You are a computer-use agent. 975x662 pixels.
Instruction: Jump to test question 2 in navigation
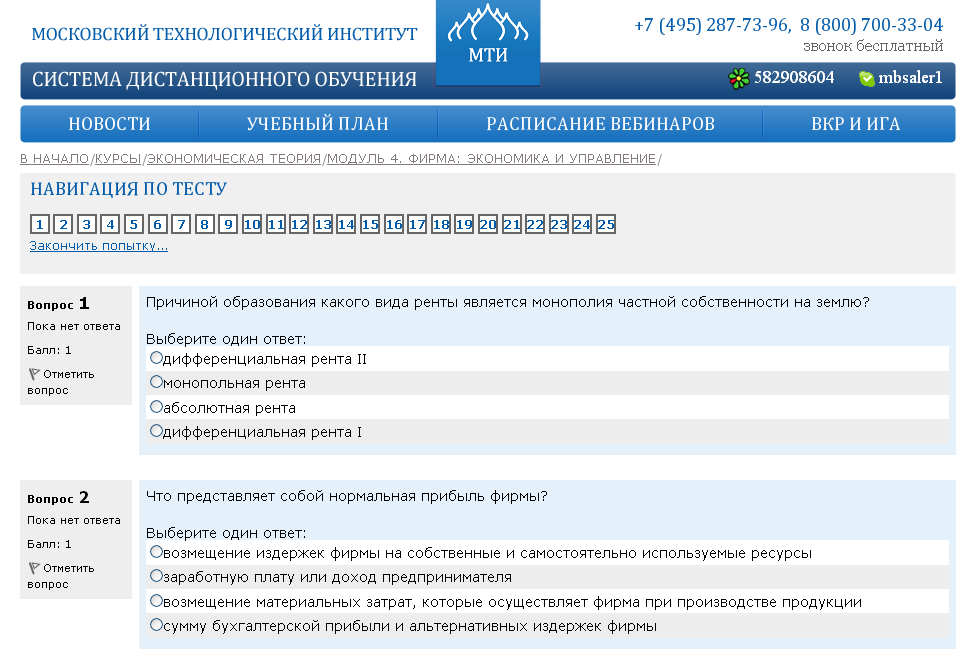coord(63,224)
